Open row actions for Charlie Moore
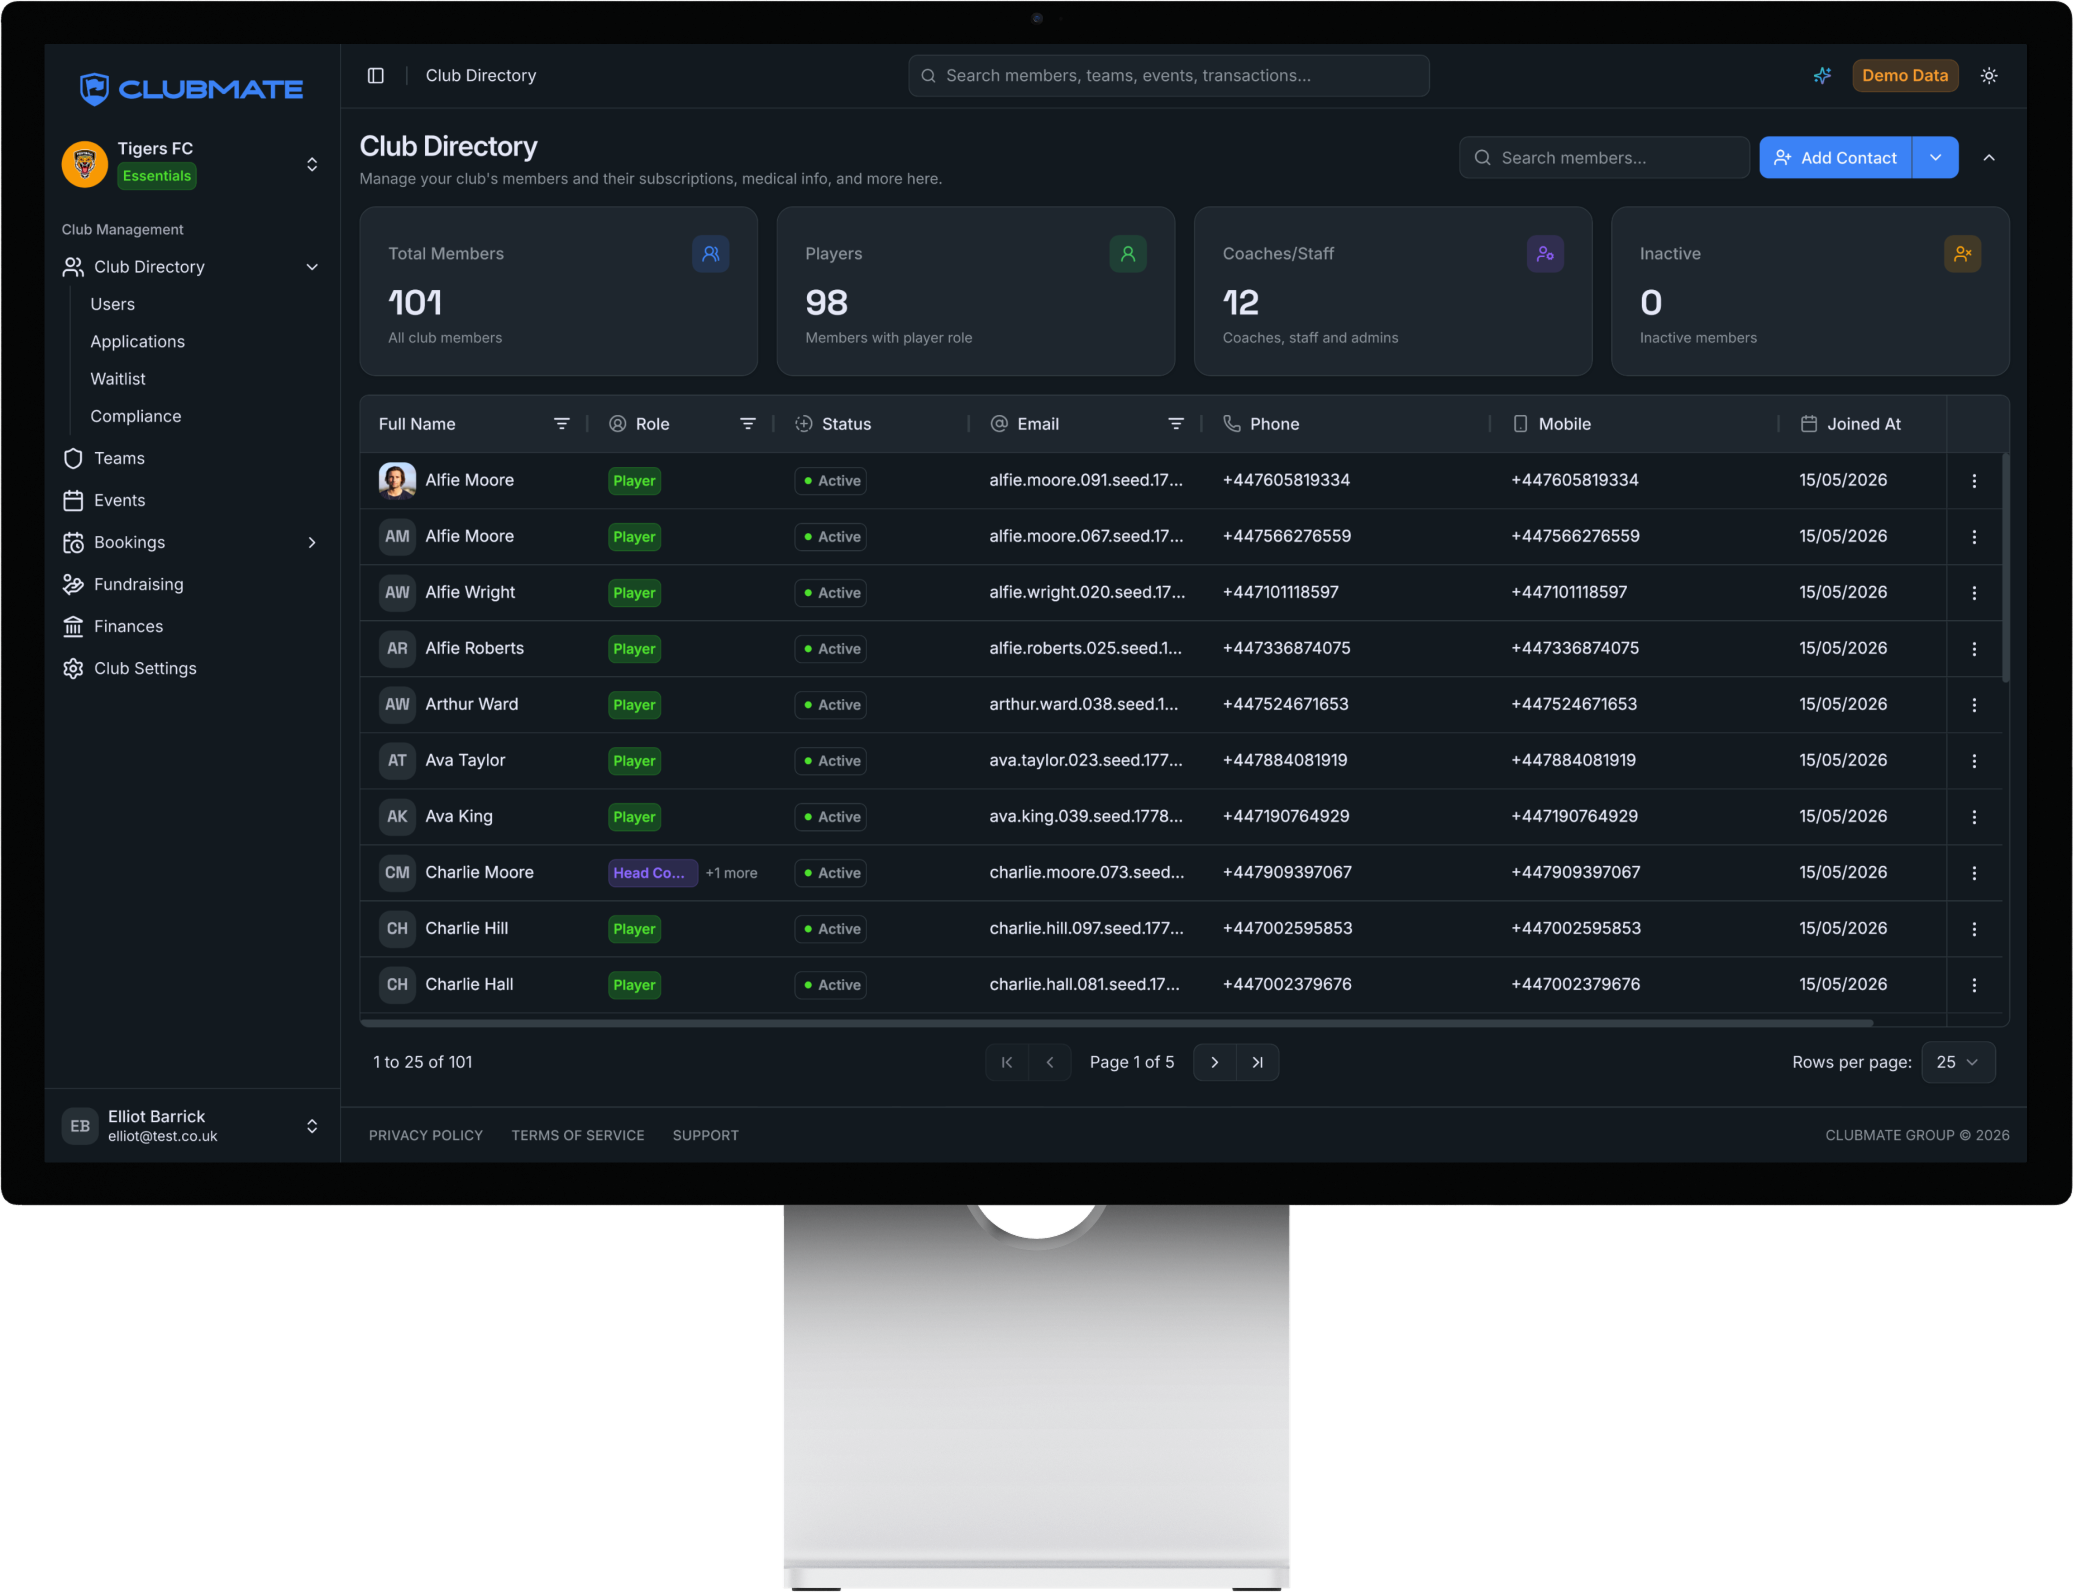2073x1592 pixels. click(1974, 873)
